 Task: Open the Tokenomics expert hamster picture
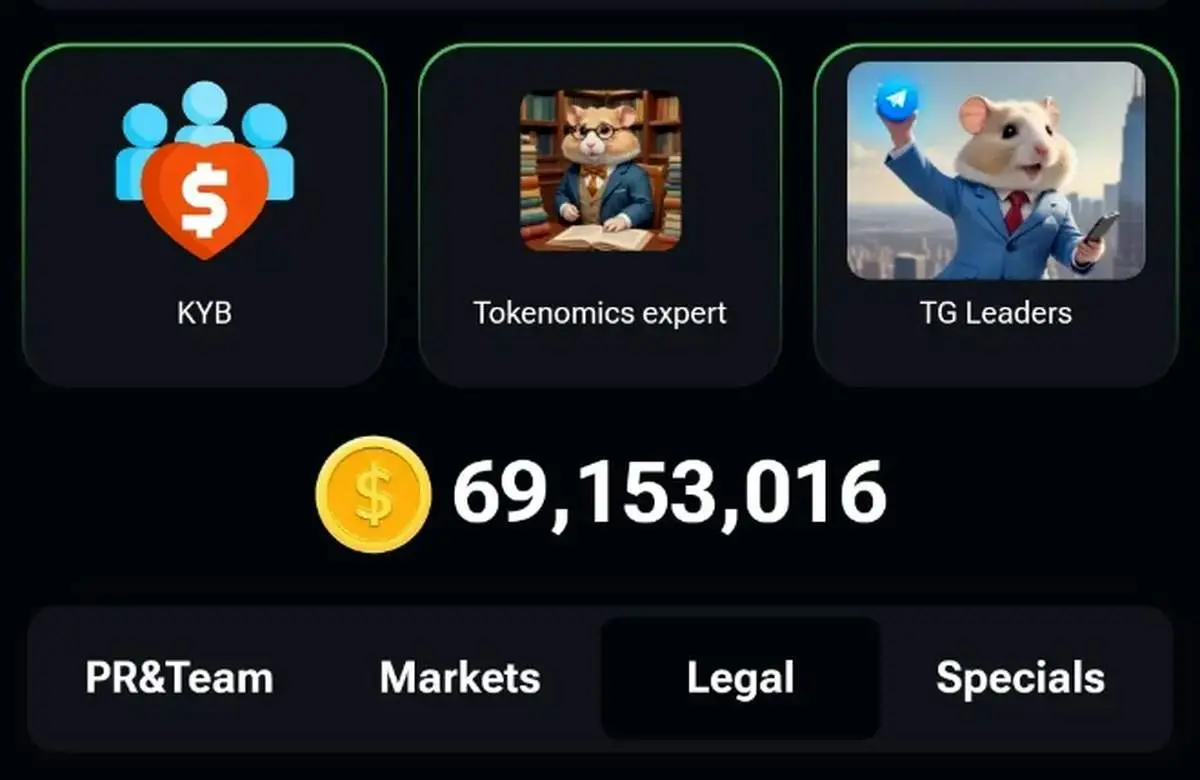[600, 171]
